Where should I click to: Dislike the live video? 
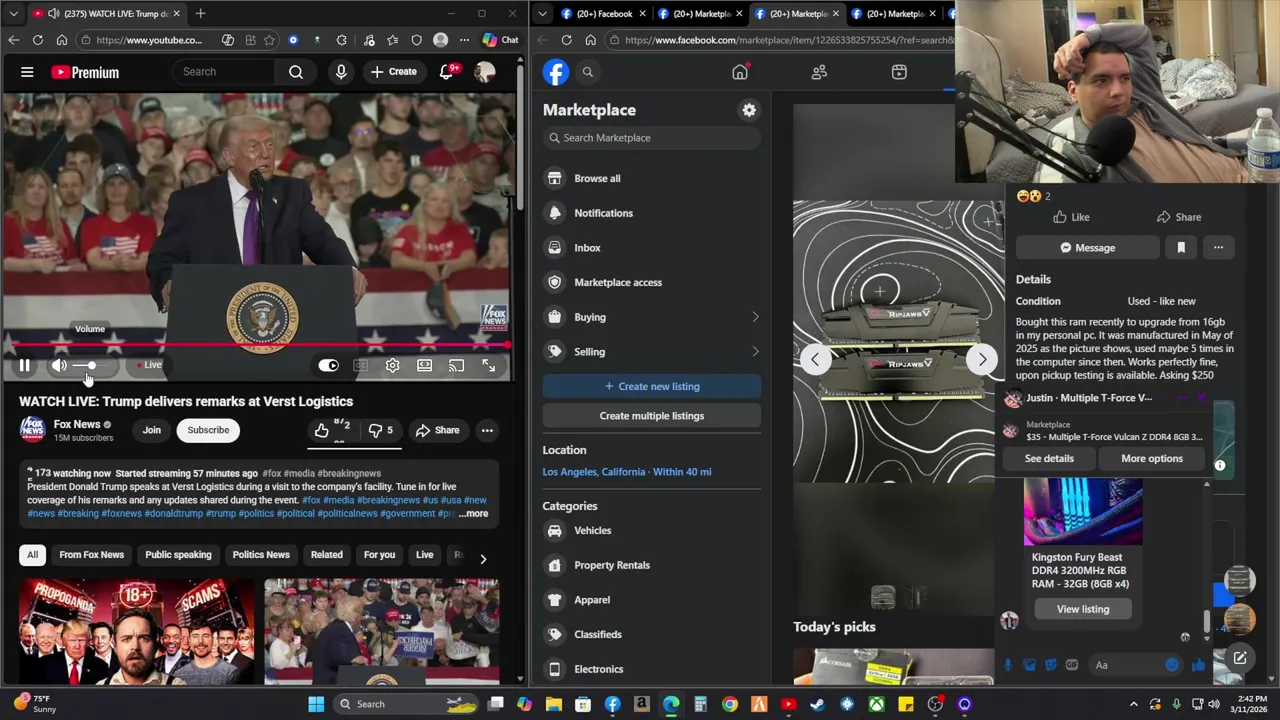click(x=381, y=430)
